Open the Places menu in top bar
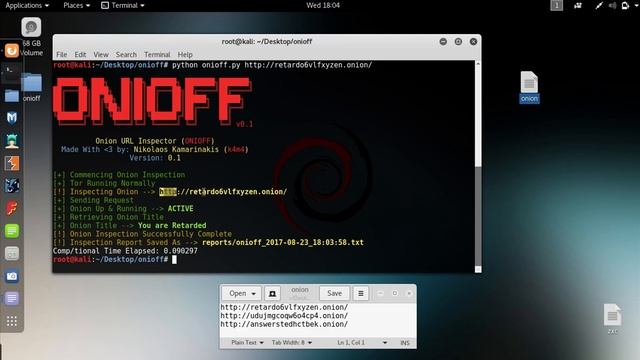This screenshot has height=360, width=640. point(76,5)
